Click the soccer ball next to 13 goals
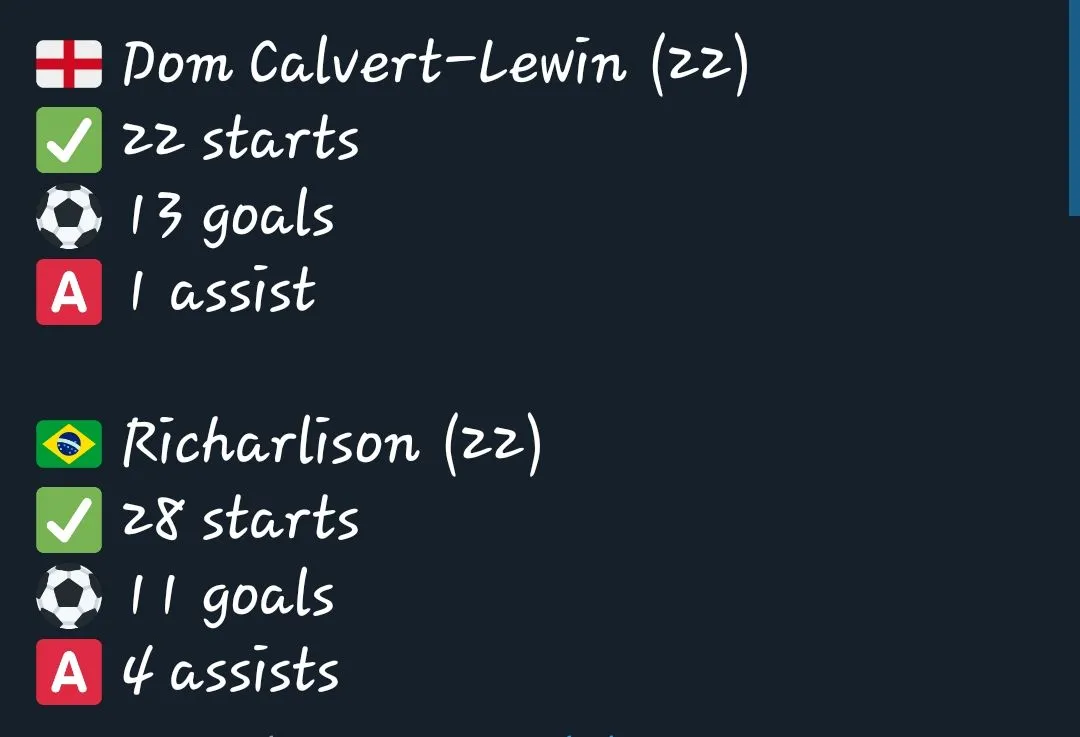 click(x=68, y=216)
